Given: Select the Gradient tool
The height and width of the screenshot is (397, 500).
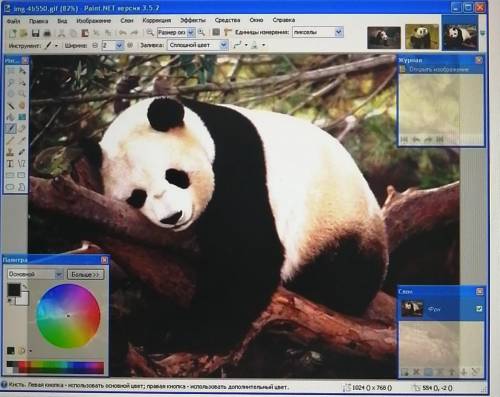Looking at the screenshot, I should pos(22,117).
